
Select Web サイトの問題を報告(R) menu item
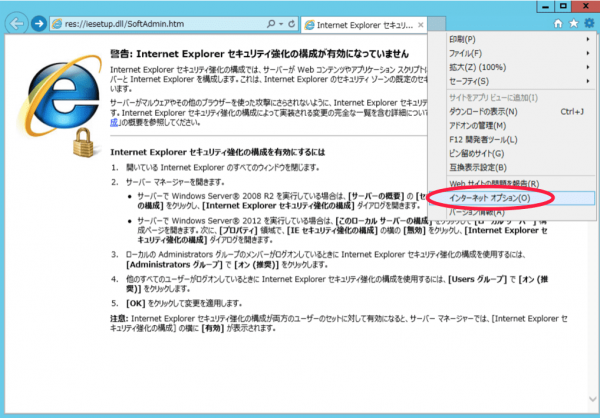(512, 184)
